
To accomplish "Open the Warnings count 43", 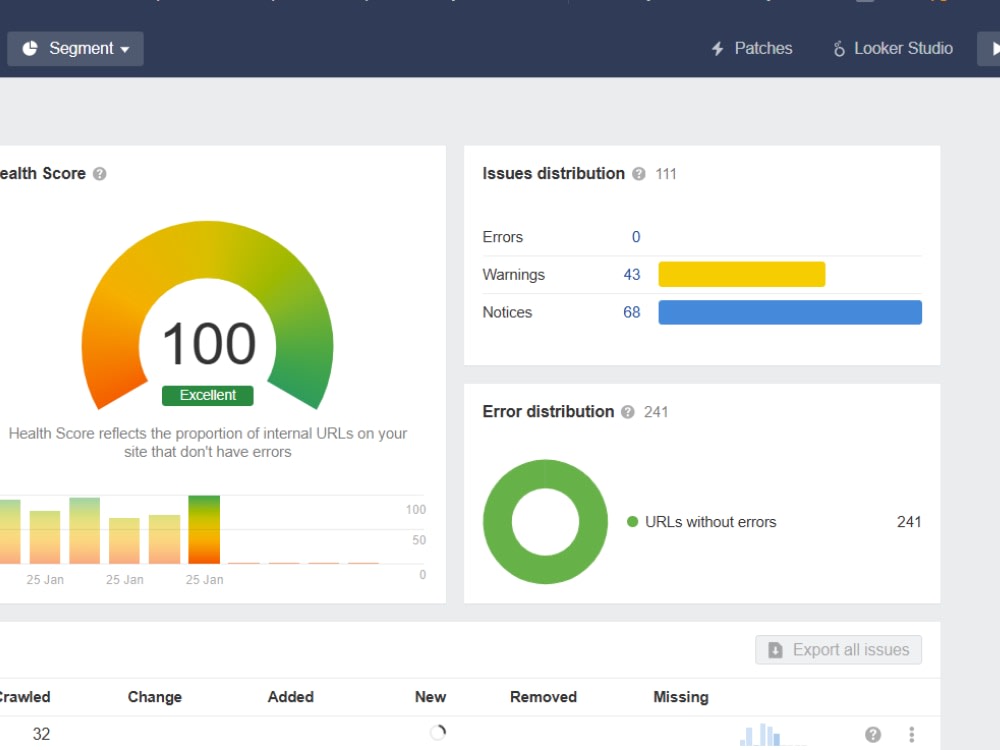I will 631,275.
